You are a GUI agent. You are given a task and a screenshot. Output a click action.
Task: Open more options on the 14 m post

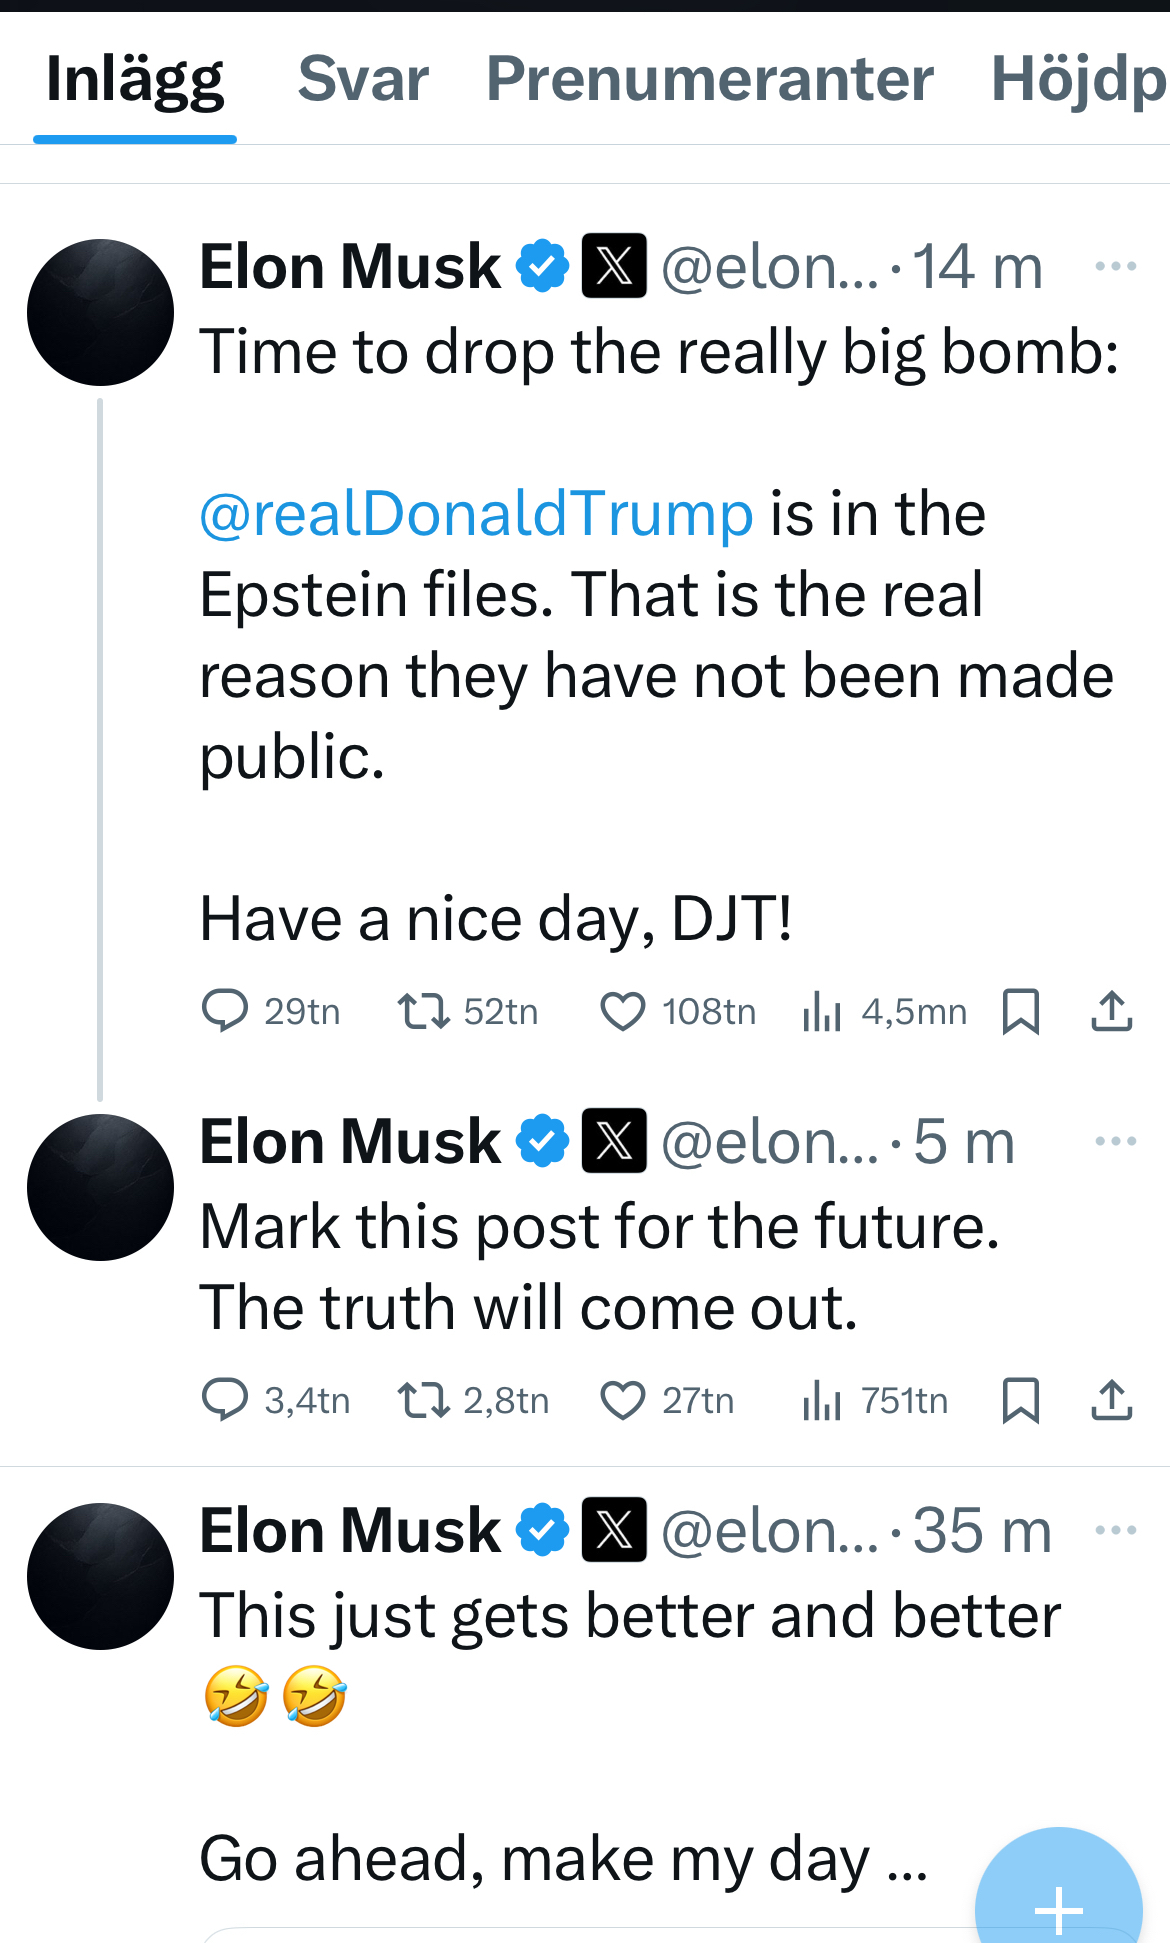tap(1115, 266)
